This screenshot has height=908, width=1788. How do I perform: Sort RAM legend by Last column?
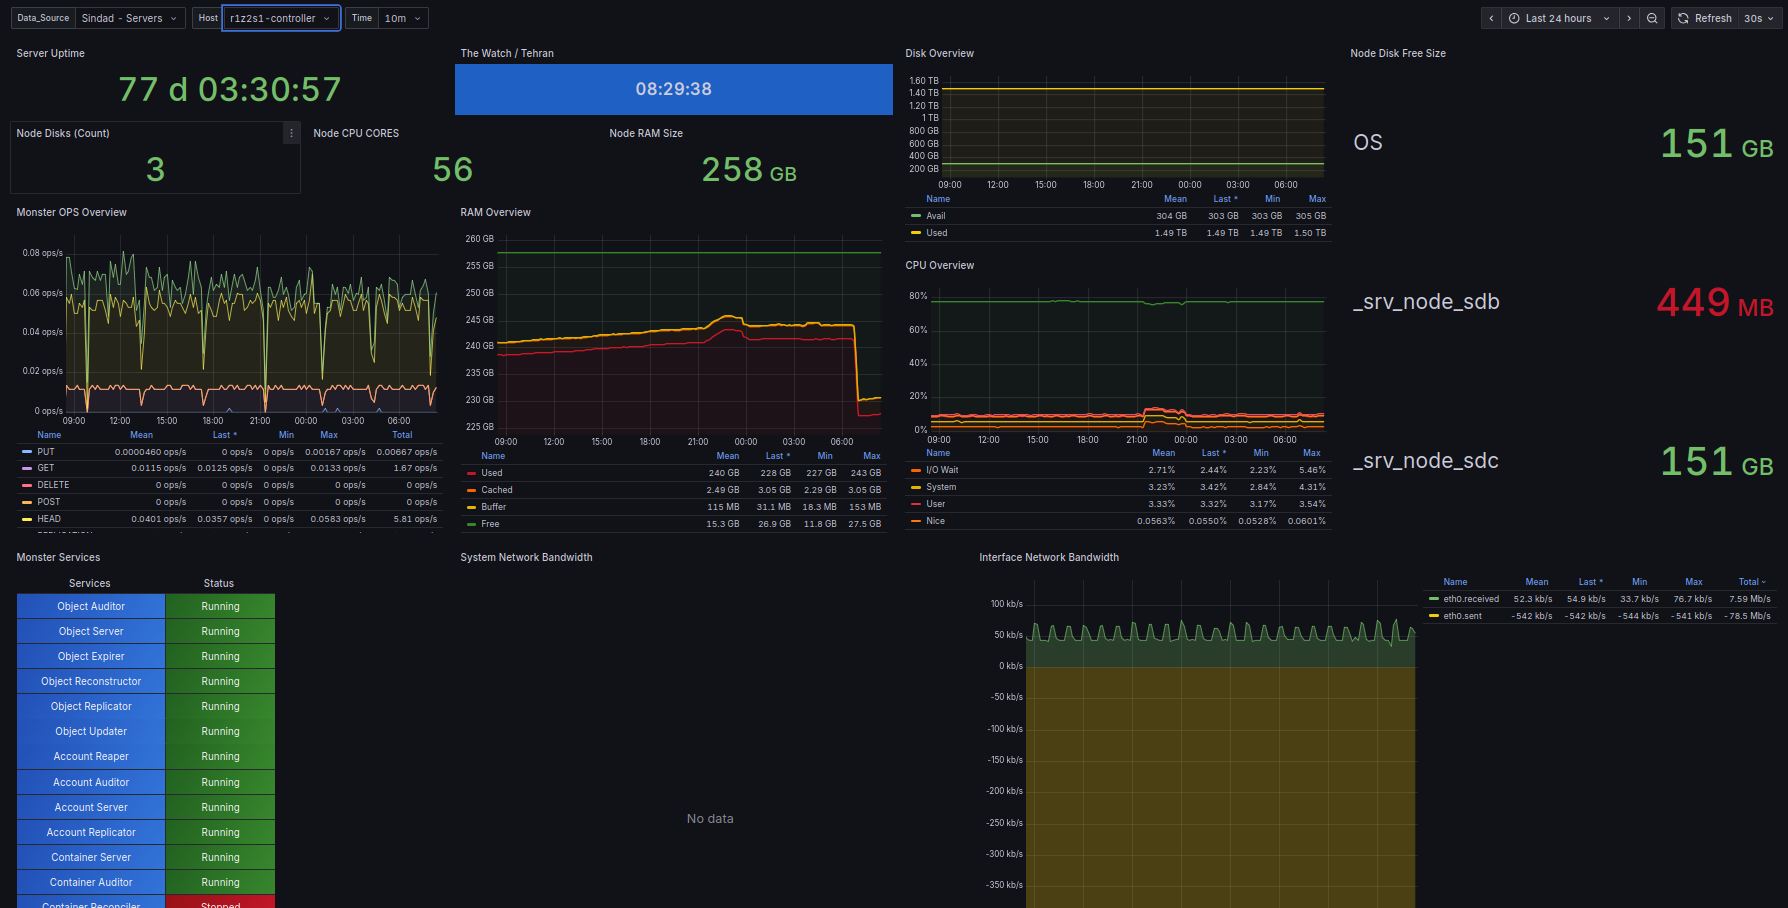[777, 456]
